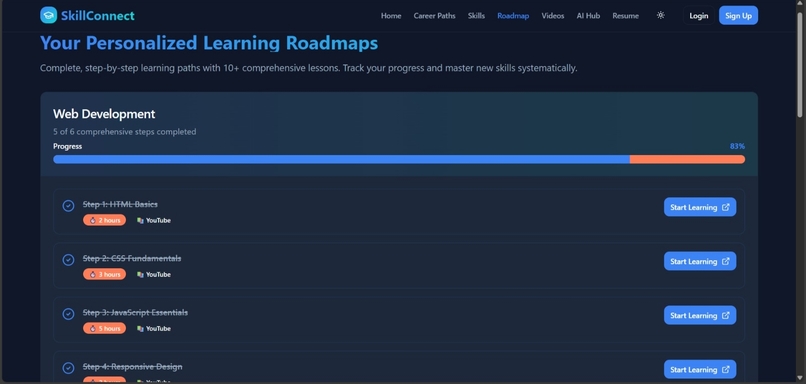Click the 'Step 3: JavaScript Essentials' title
Viewport: 806px width, 384px height.
pyautogui.click(x=135, y=313)
